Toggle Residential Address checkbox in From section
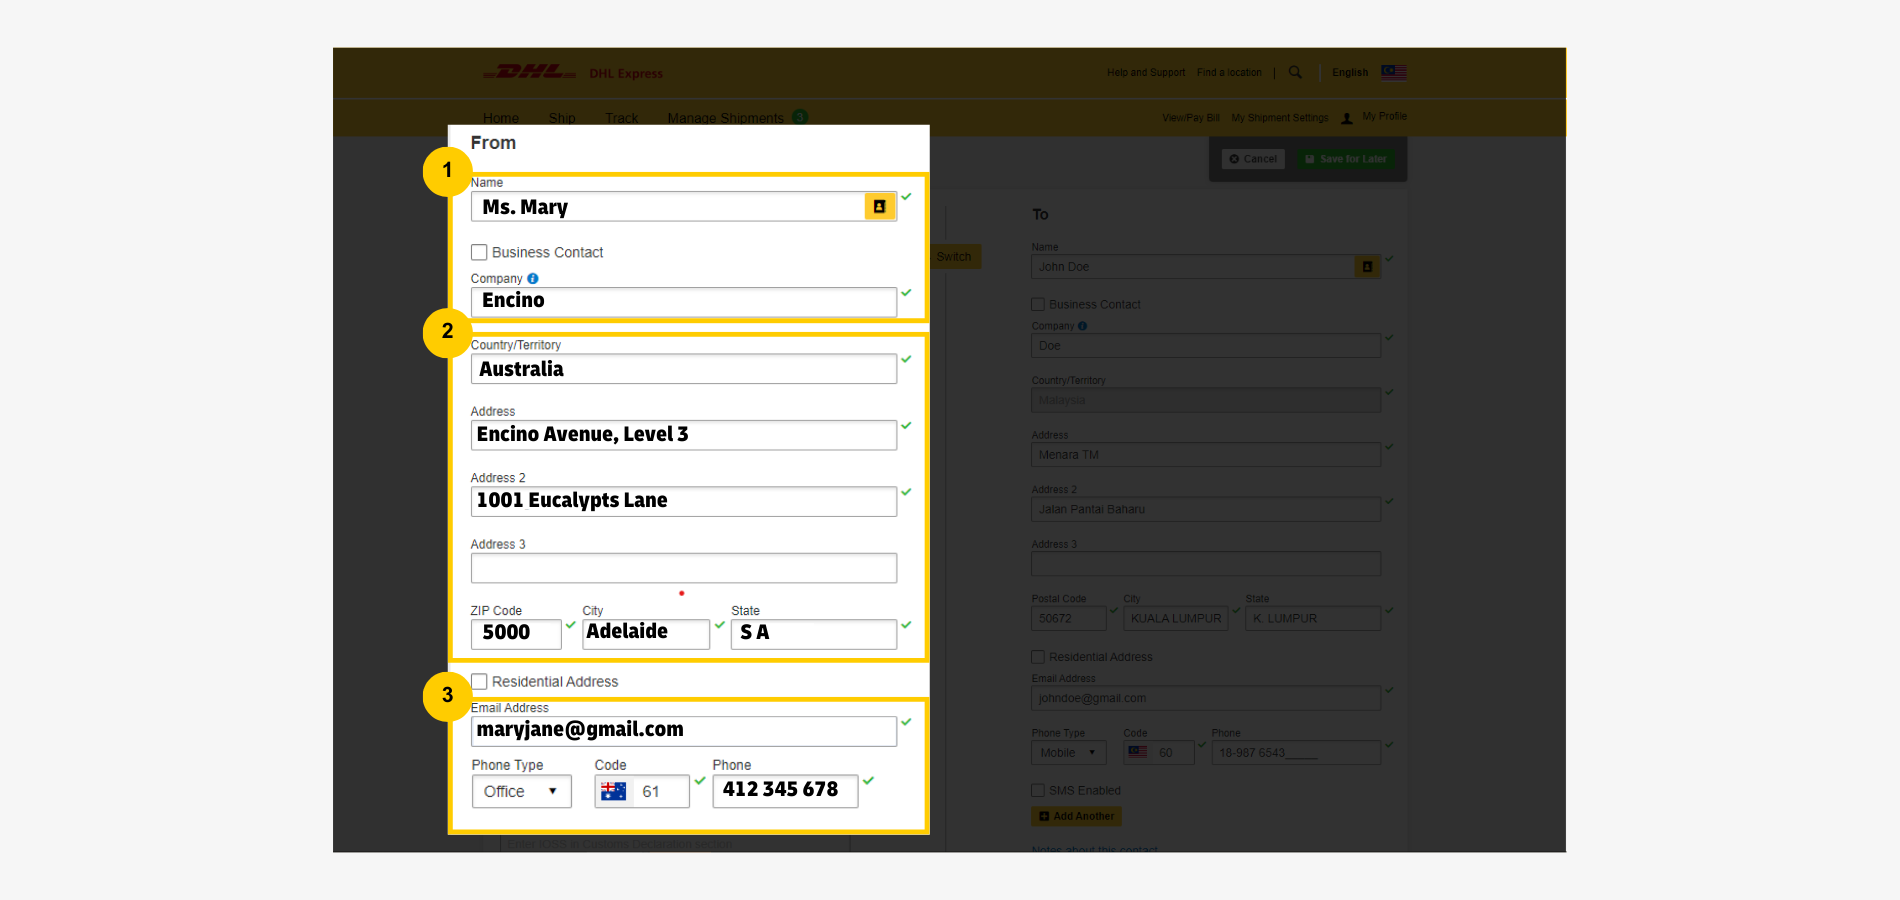Viewport: 1900px width, 900px height. point(479,681)
